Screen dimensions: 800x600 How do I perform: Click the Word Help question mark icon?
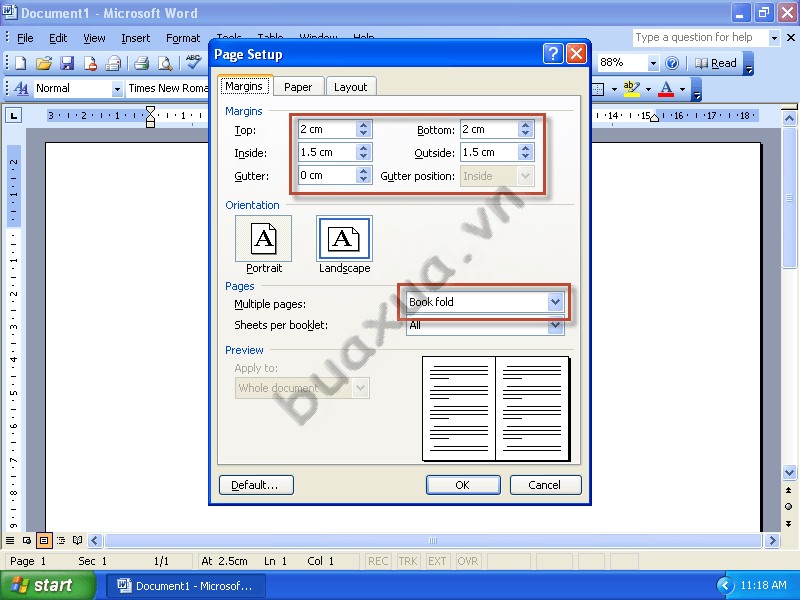click(x=672, y=63)
